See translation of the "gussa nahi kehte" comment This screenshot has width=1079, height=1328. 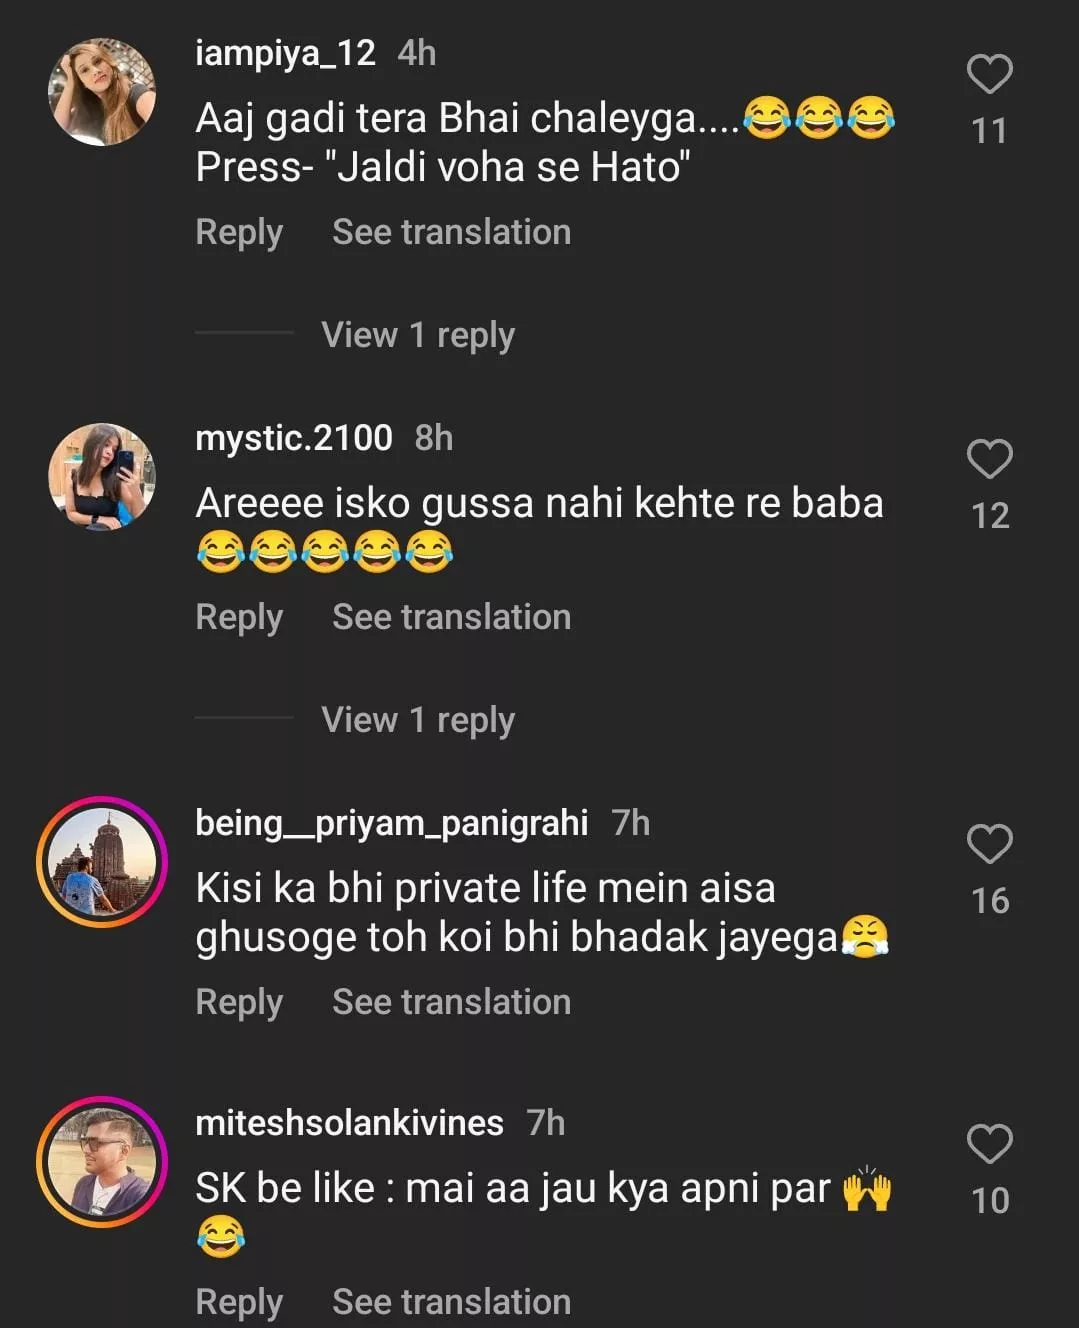coord(451,617)
